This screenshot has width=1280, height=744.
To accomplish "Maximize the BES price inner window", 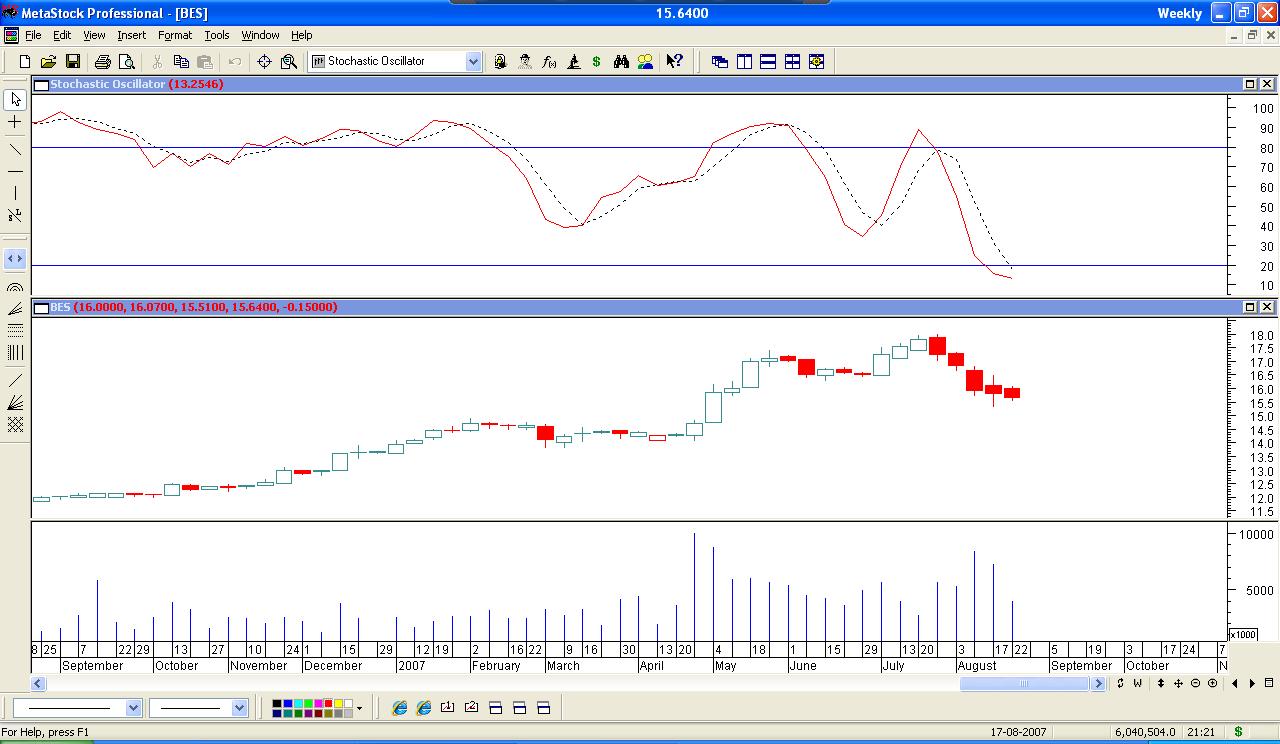I will (1250, 307).
